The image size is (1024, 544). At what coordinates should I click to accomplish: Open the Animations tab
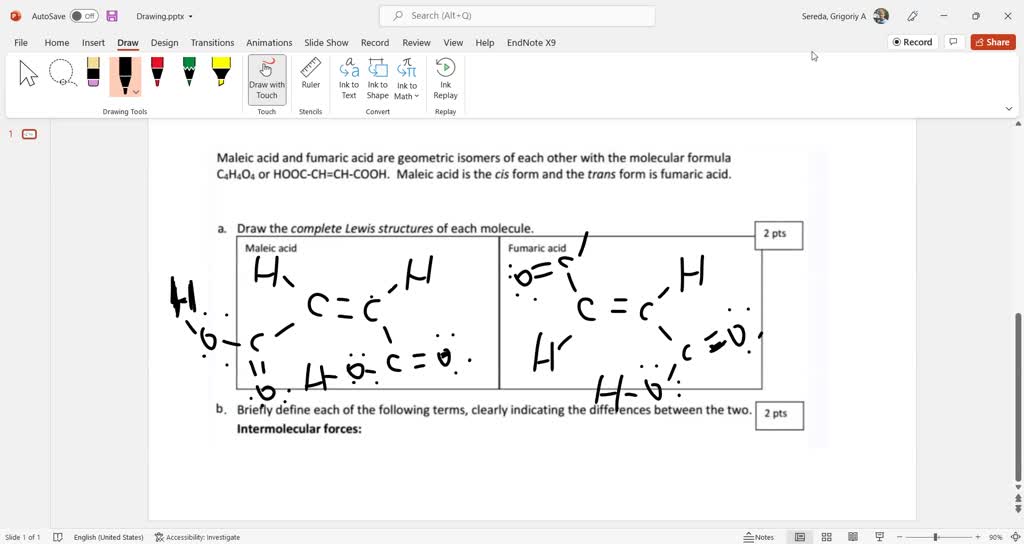pos(269,42)
